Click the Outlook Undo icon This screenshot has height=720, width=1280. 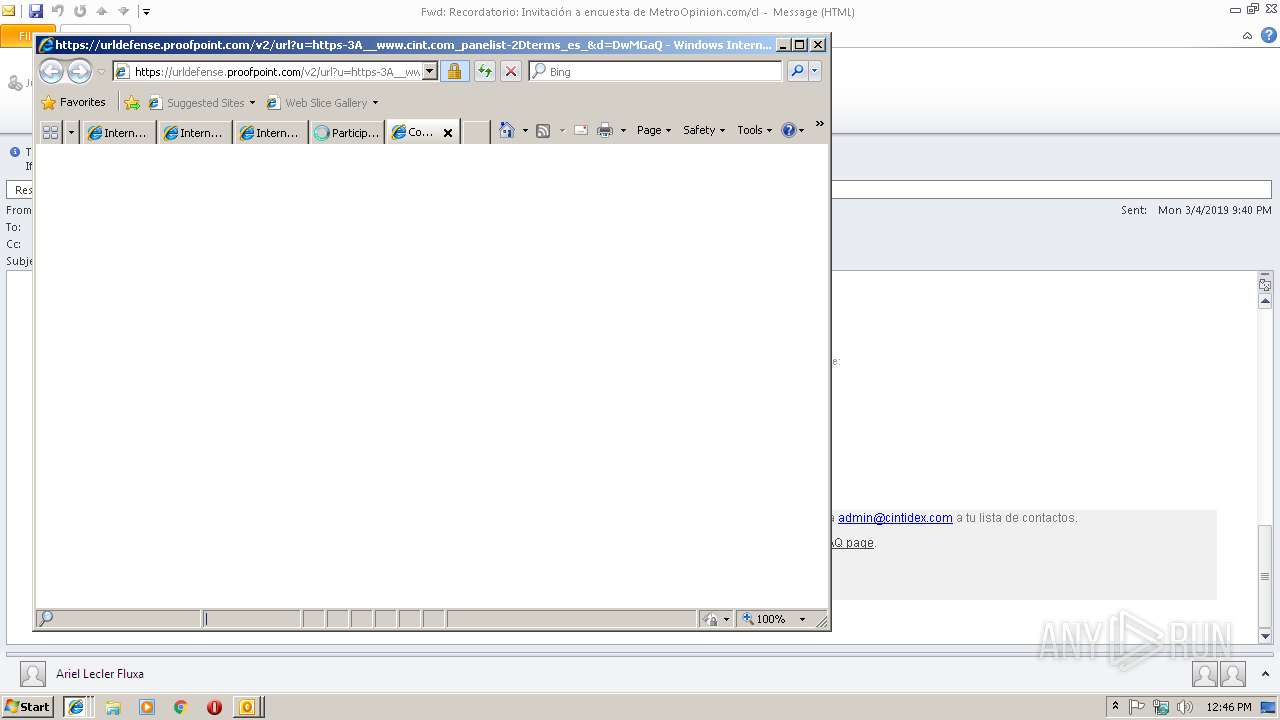(x=58, y=11)
